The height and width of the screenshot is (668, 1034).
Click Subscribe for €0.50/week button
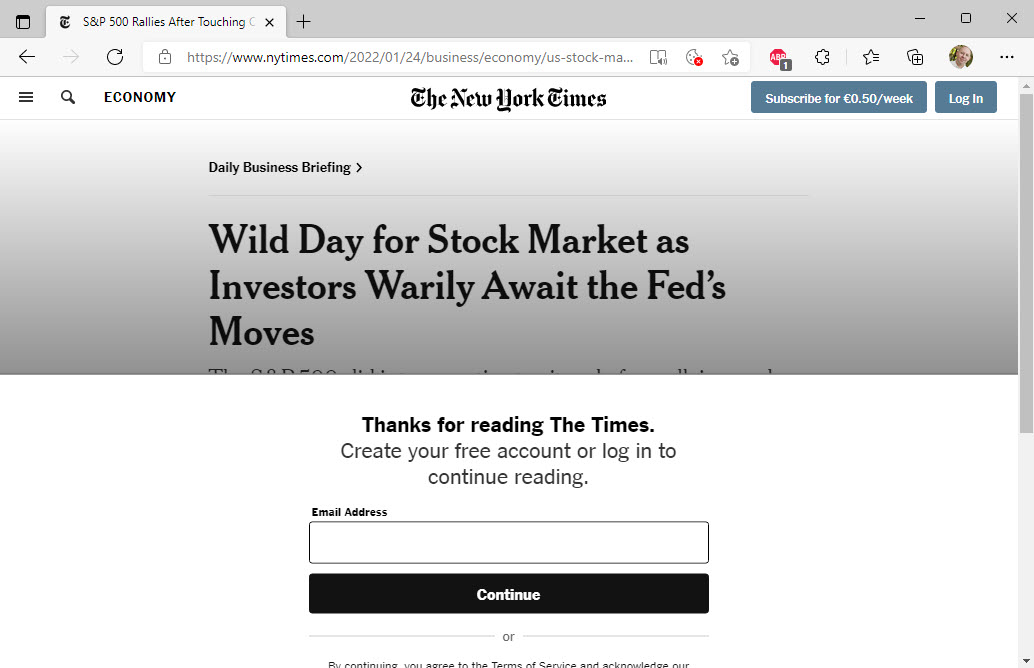[x=839, y=98]
